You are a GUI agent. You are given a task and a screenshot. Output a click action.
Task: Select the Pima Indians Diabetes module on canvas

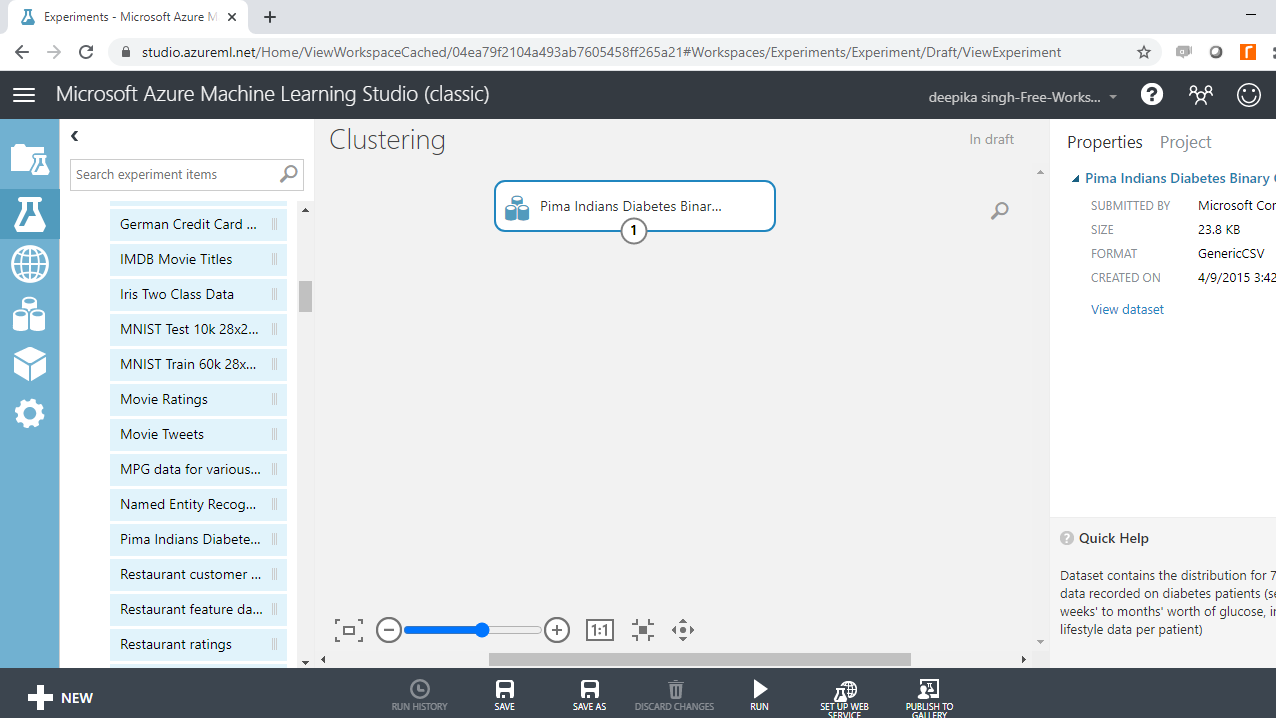point(635,206)
